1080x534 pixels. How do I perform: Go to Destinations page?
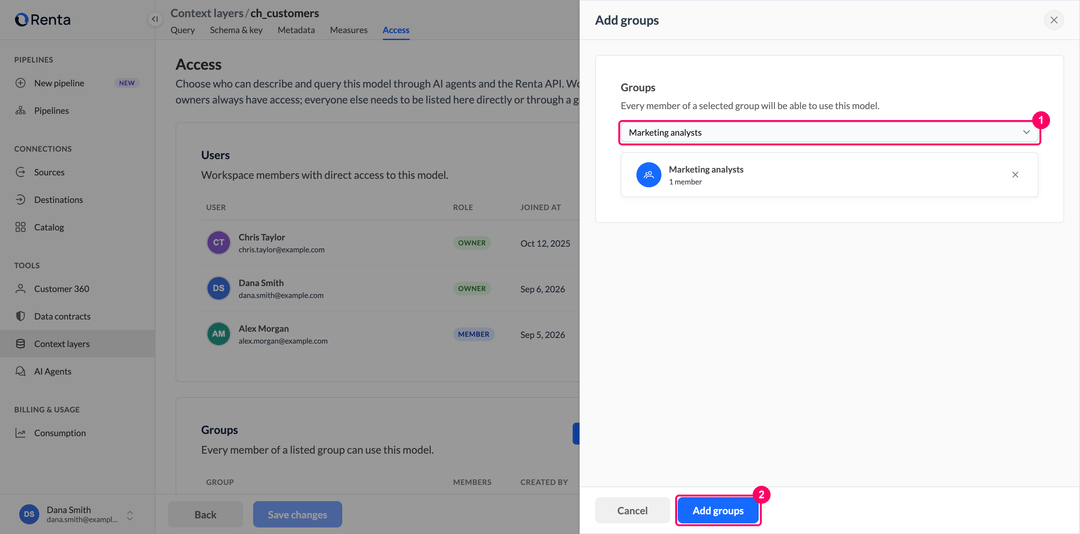(77, 200)
